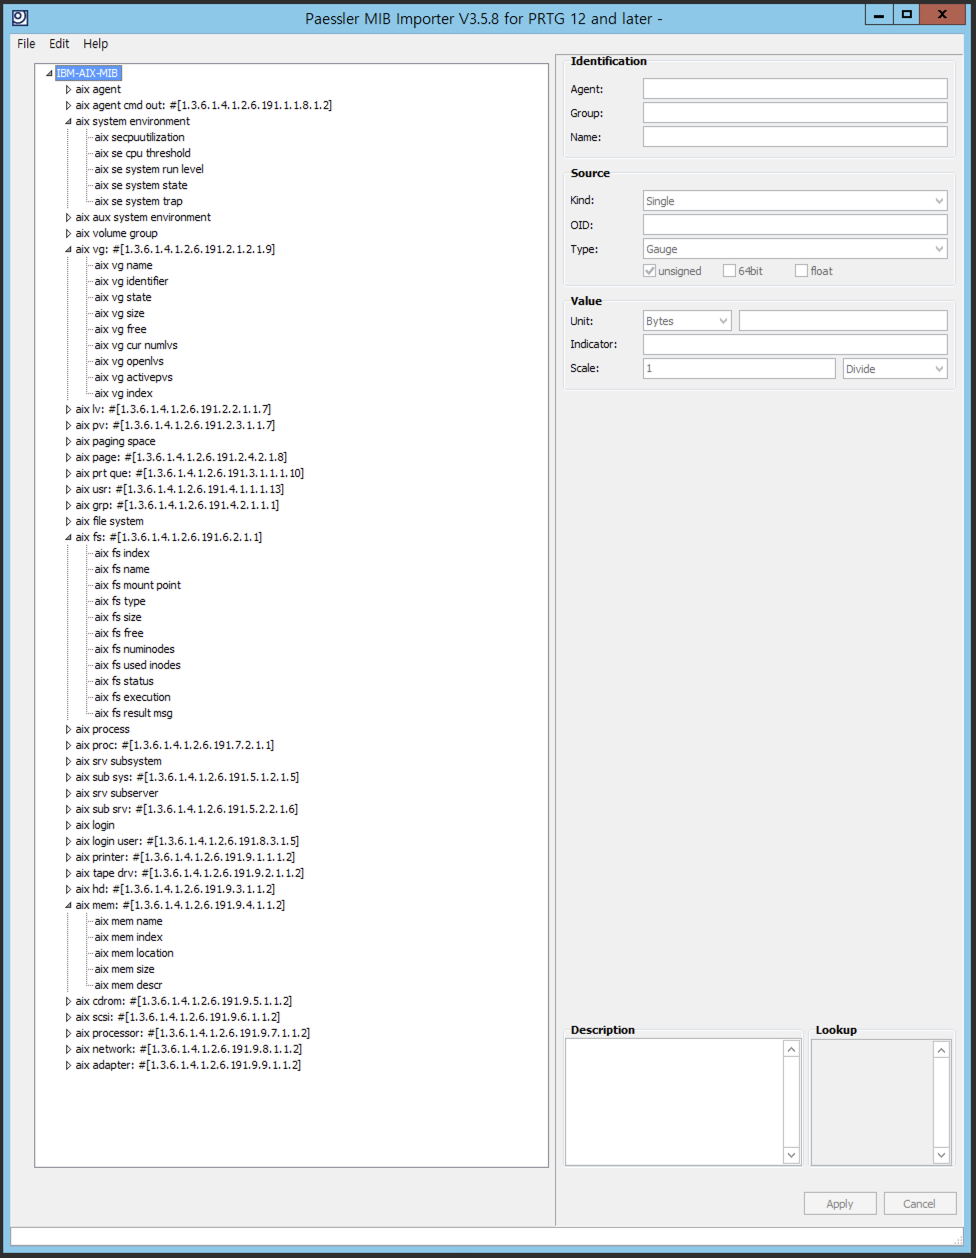Collapse the aix fs node
Viewport: 976px width, 1258px height.
click(x=69, y=537)
